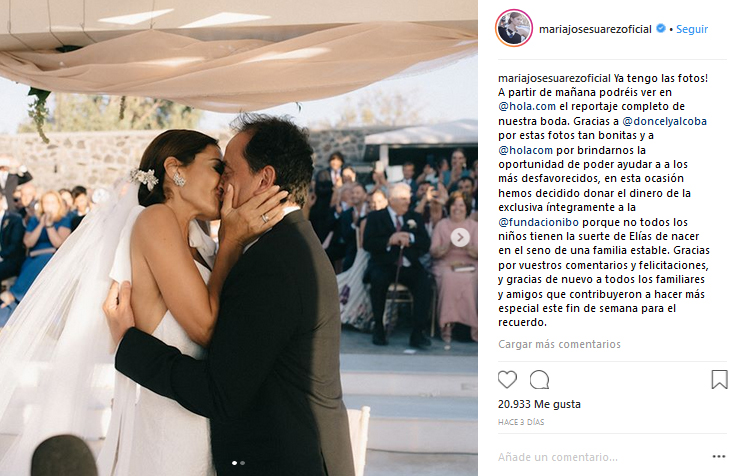View the 20.933 Me gusta likes list
Screen dimensions: 729x476
(539, 404)
